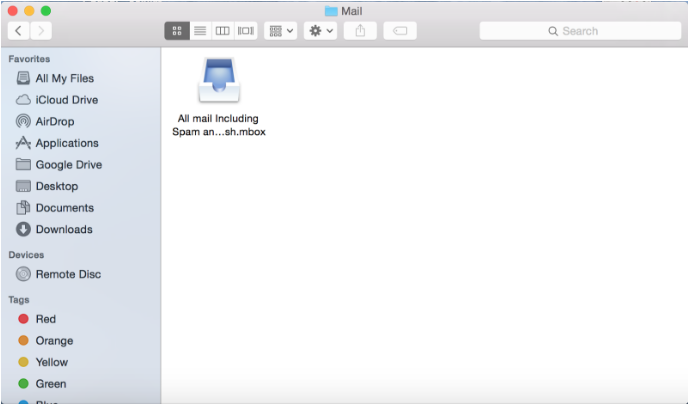Click the Tags section header
This screenshot has height=404, width=688.
click(x=19, y=300)
